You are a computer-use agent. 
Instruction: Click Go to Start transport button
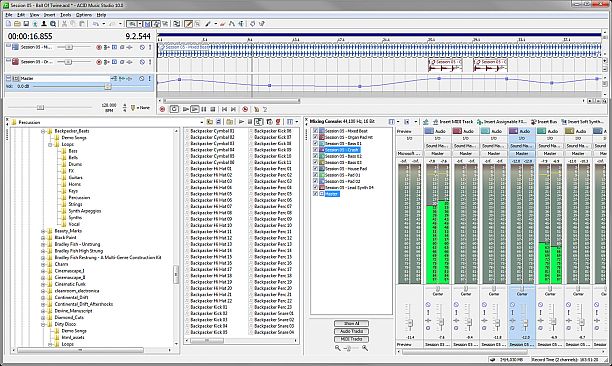pos(224,109)
